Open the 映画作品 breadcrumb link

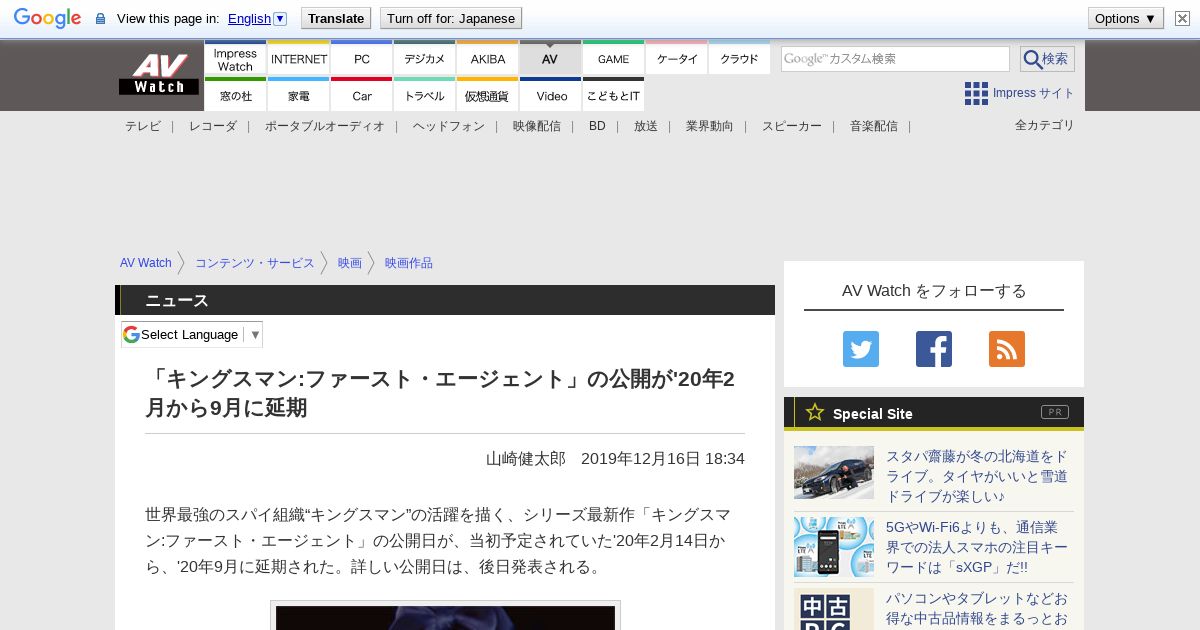(408, 263)
